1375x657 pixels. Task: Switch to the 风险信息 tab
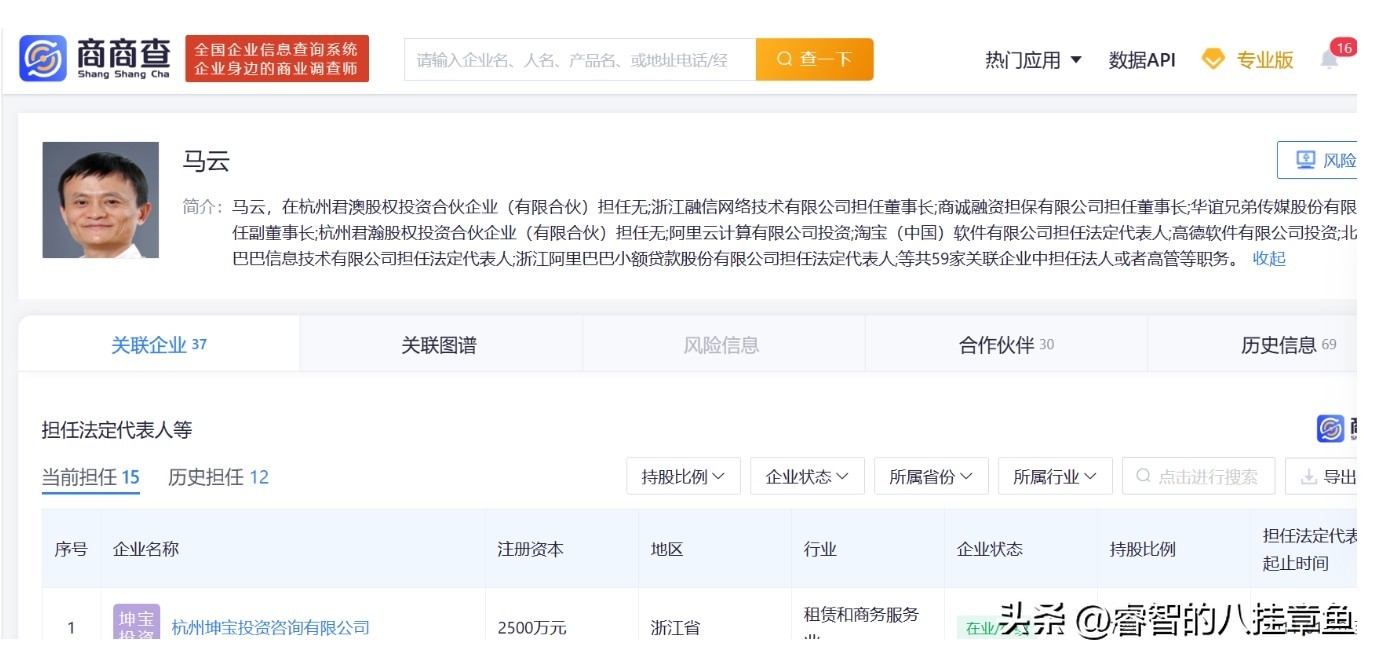click(x=721, y=345)
